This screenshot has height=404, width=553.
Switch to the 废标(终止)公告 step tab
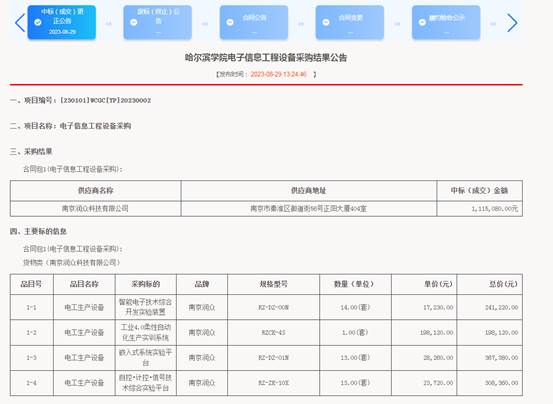158,22
